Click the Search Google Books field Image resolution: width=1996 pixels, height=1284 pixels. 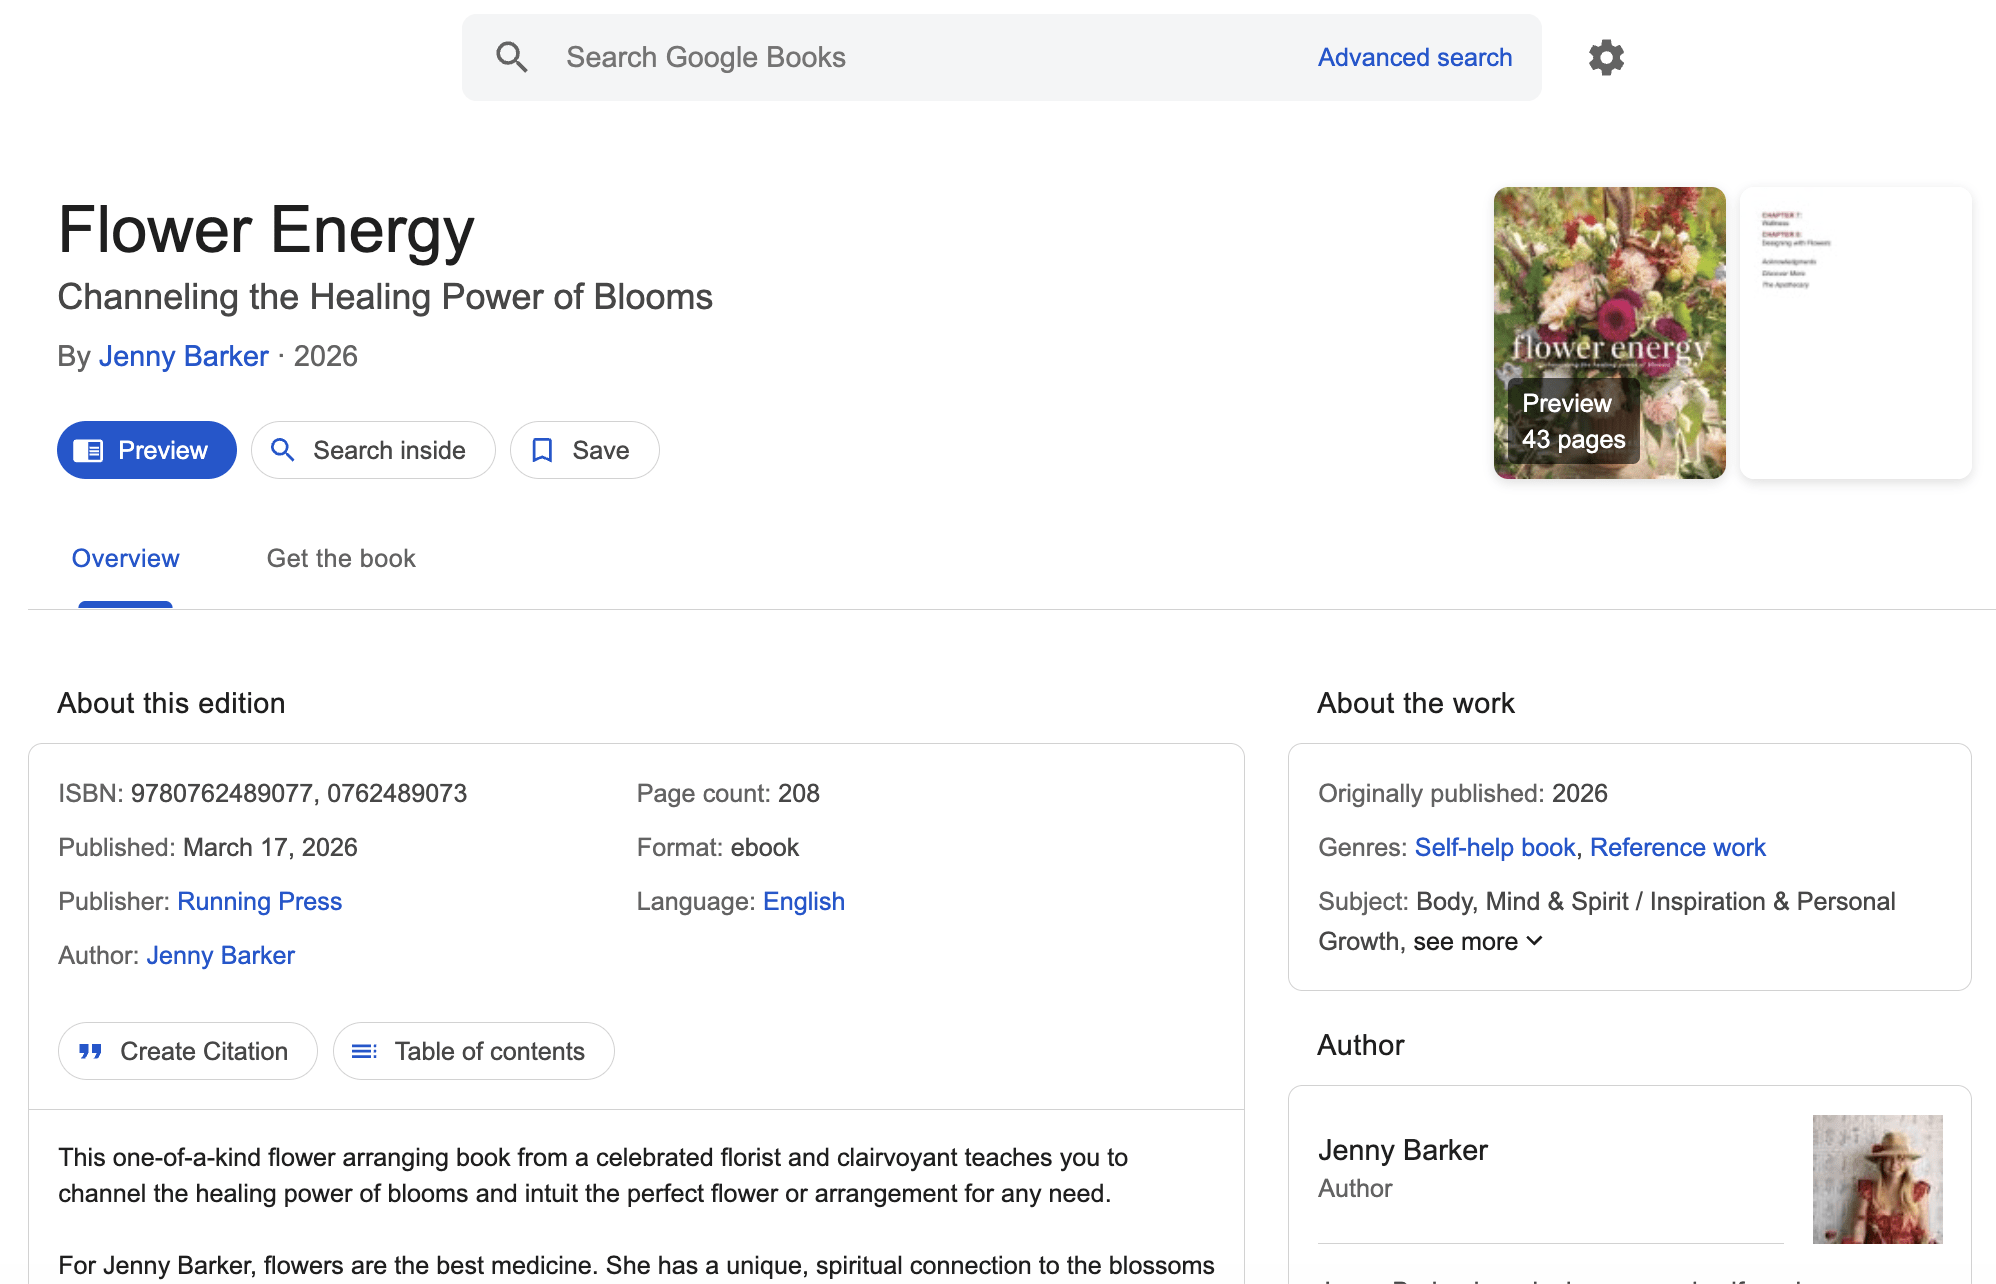coord(1001,57)
